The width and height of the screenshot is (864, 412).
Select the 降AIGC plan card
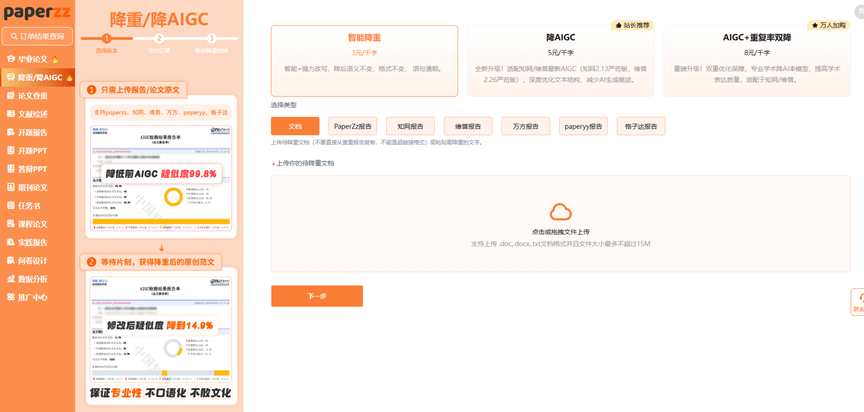click(x=560, y=61)
